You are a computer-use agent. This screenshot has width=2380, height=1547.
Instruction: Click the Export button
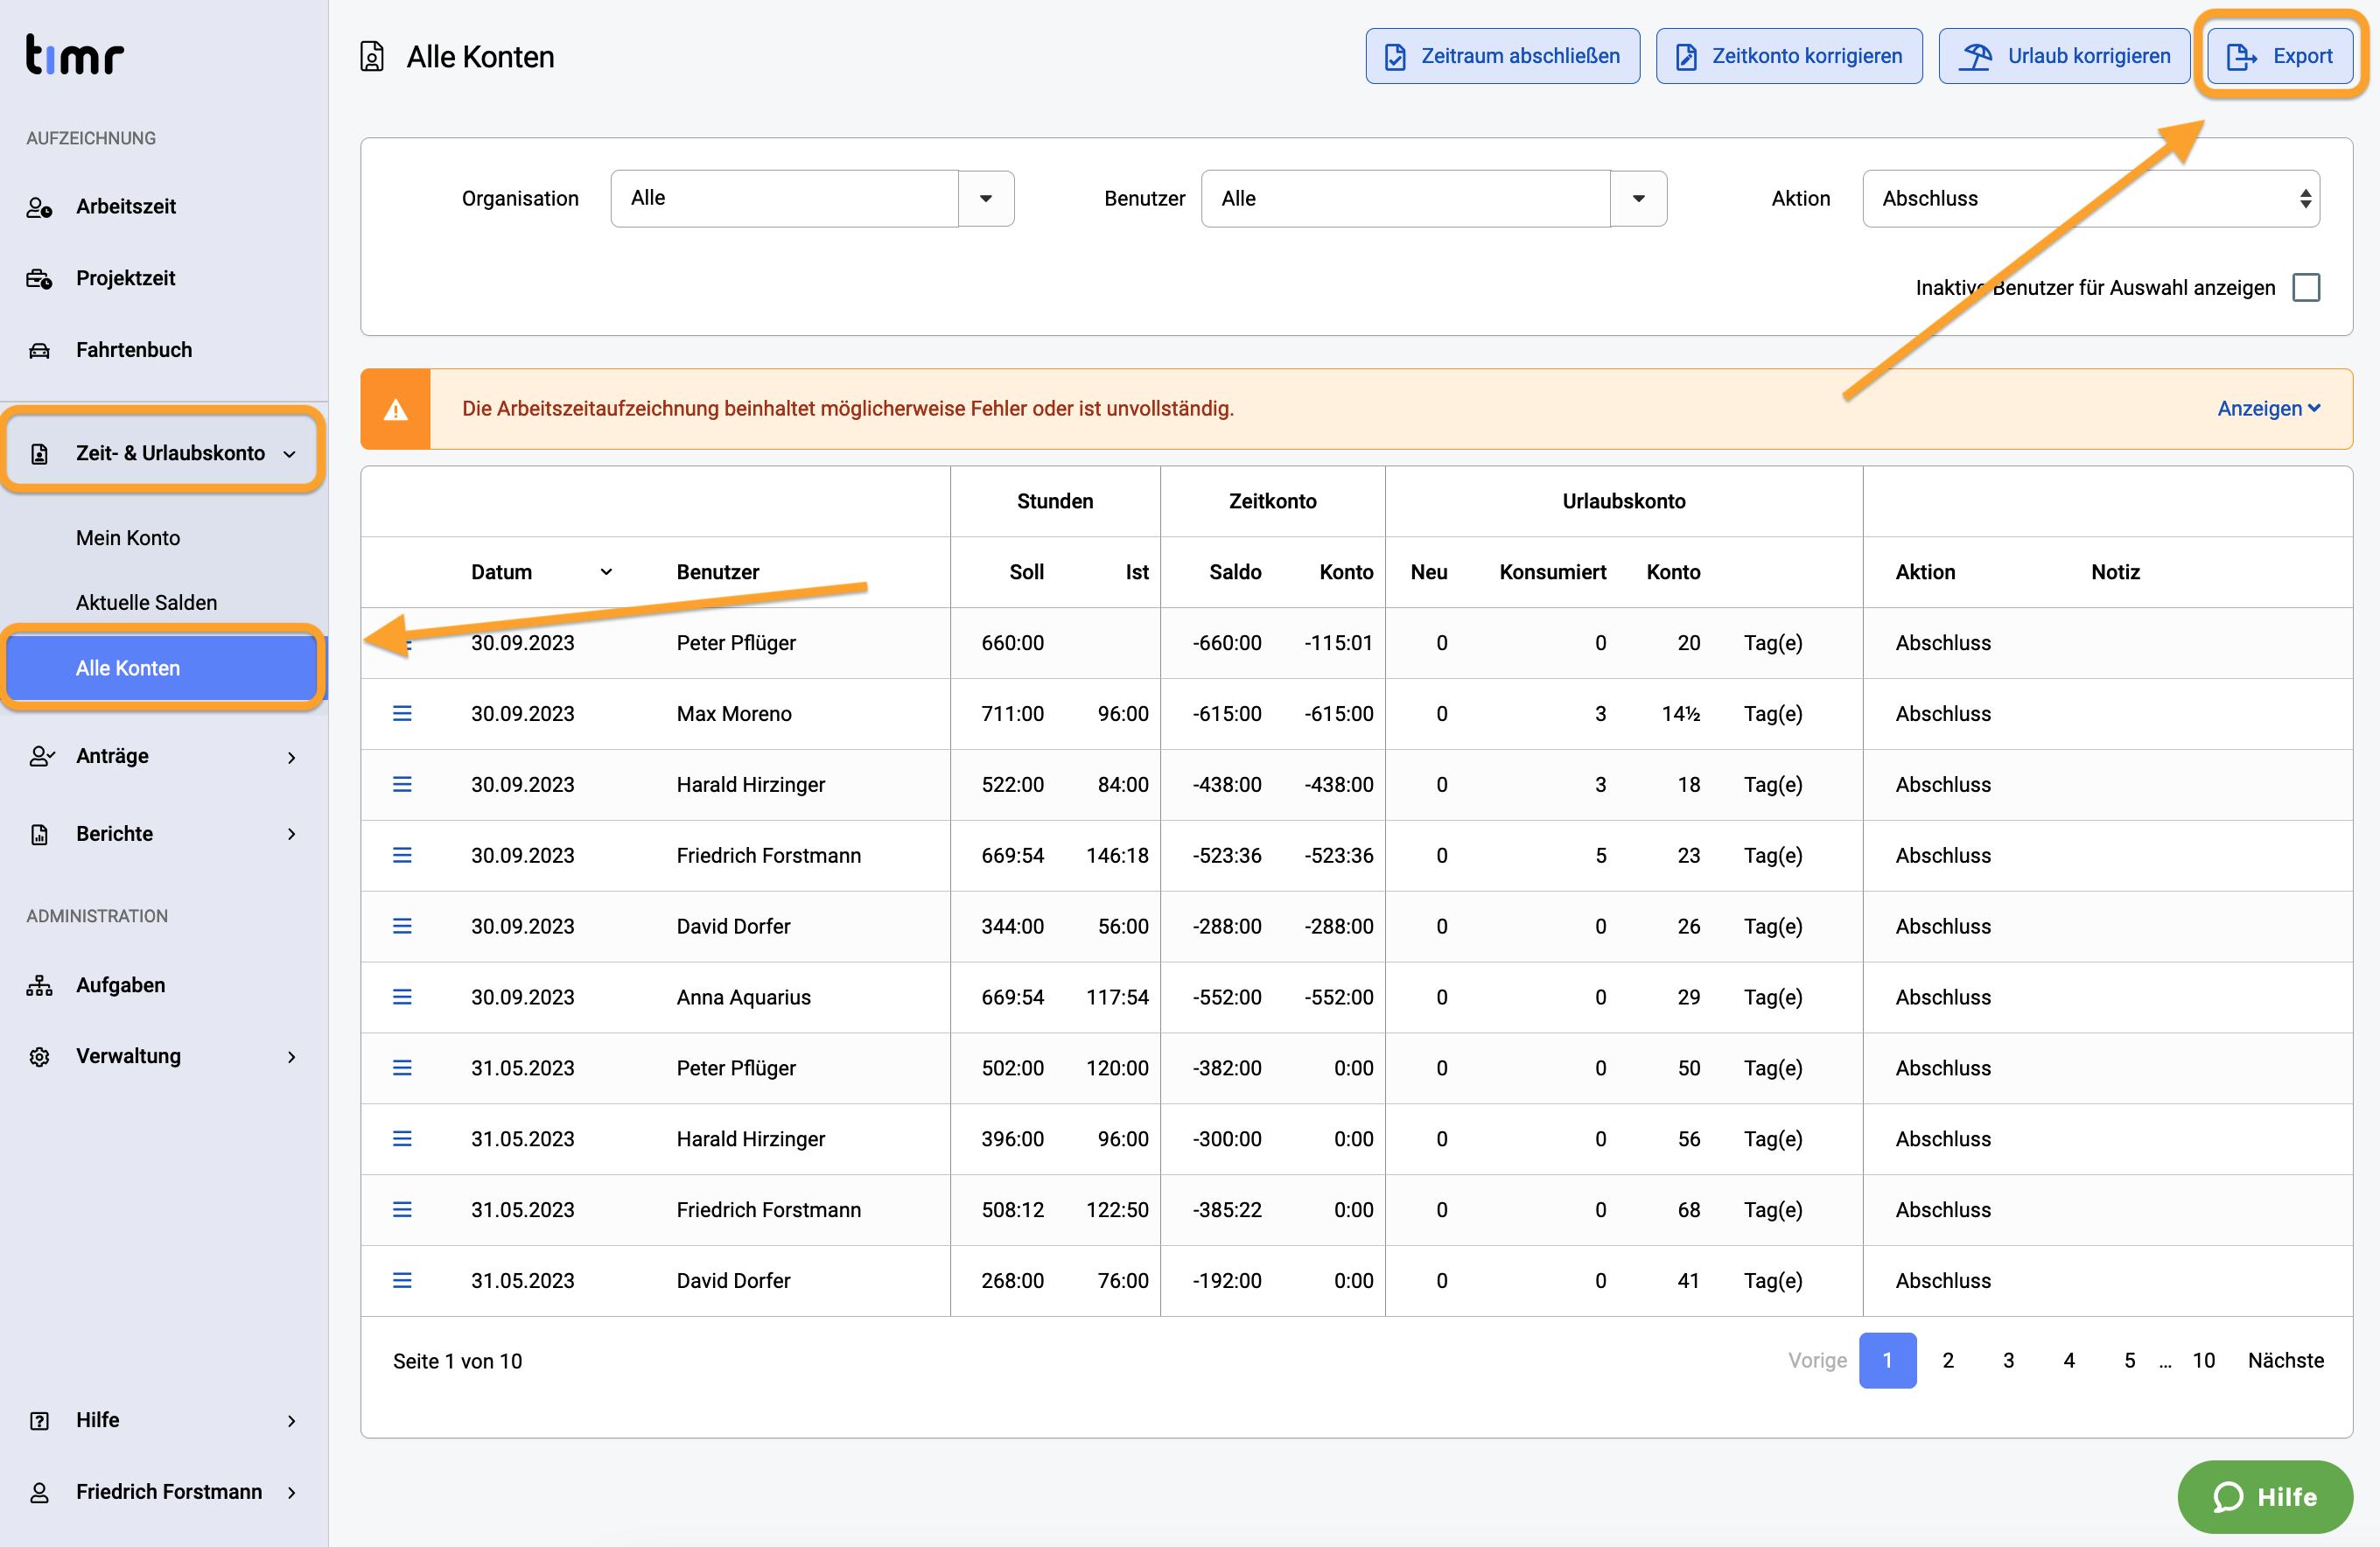tap(2279, 56)
